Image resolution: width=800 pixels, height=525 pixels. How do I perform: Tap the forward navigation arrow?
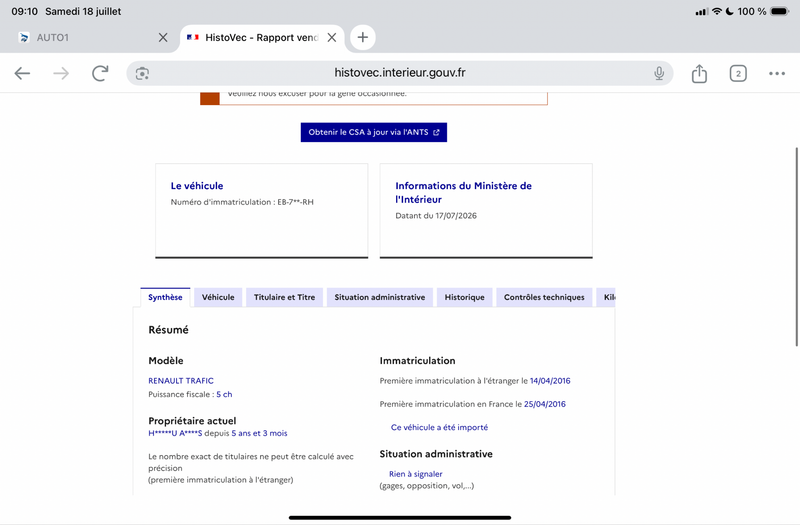[x=61, y=73]
